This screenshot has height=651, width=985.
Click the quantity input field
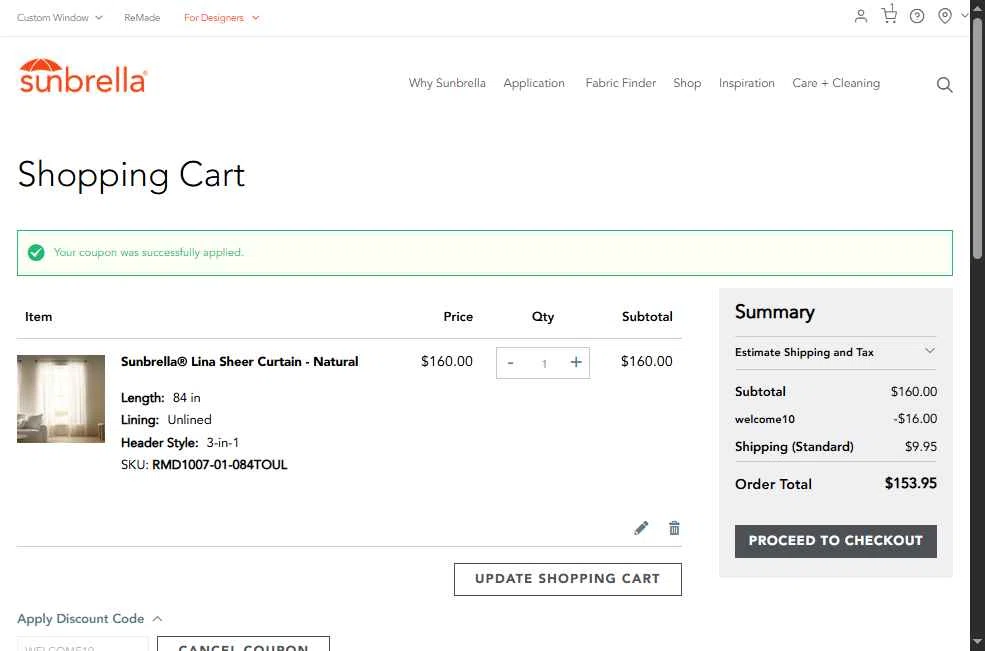(544, 363)
